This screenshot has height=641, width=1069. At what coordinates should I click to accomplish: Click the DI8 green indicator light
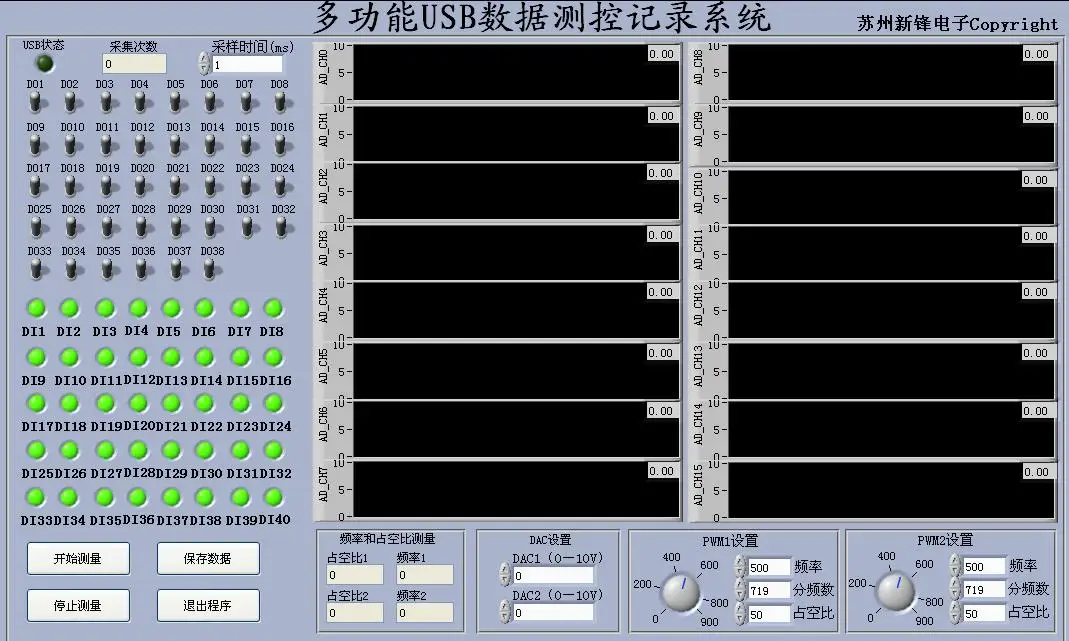pyautogui.click(x=273, y=308)
